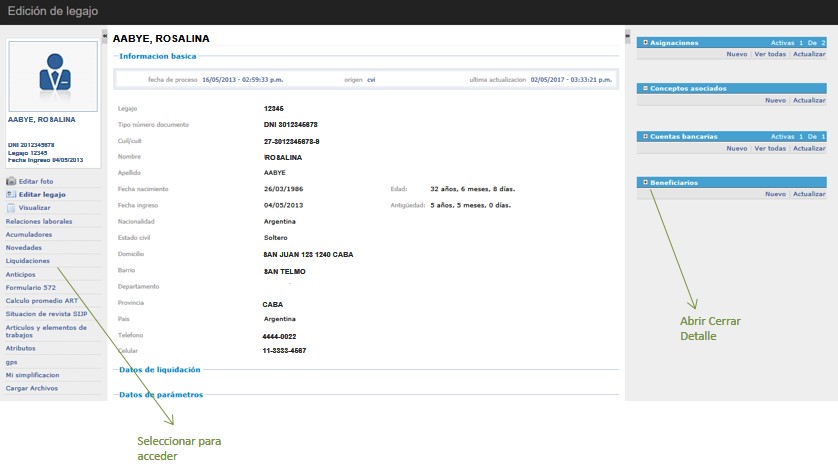The width and height of the screenshot is (838, 471).
Task: Click the Visualizar document icon
Action: tap(11, 208)
